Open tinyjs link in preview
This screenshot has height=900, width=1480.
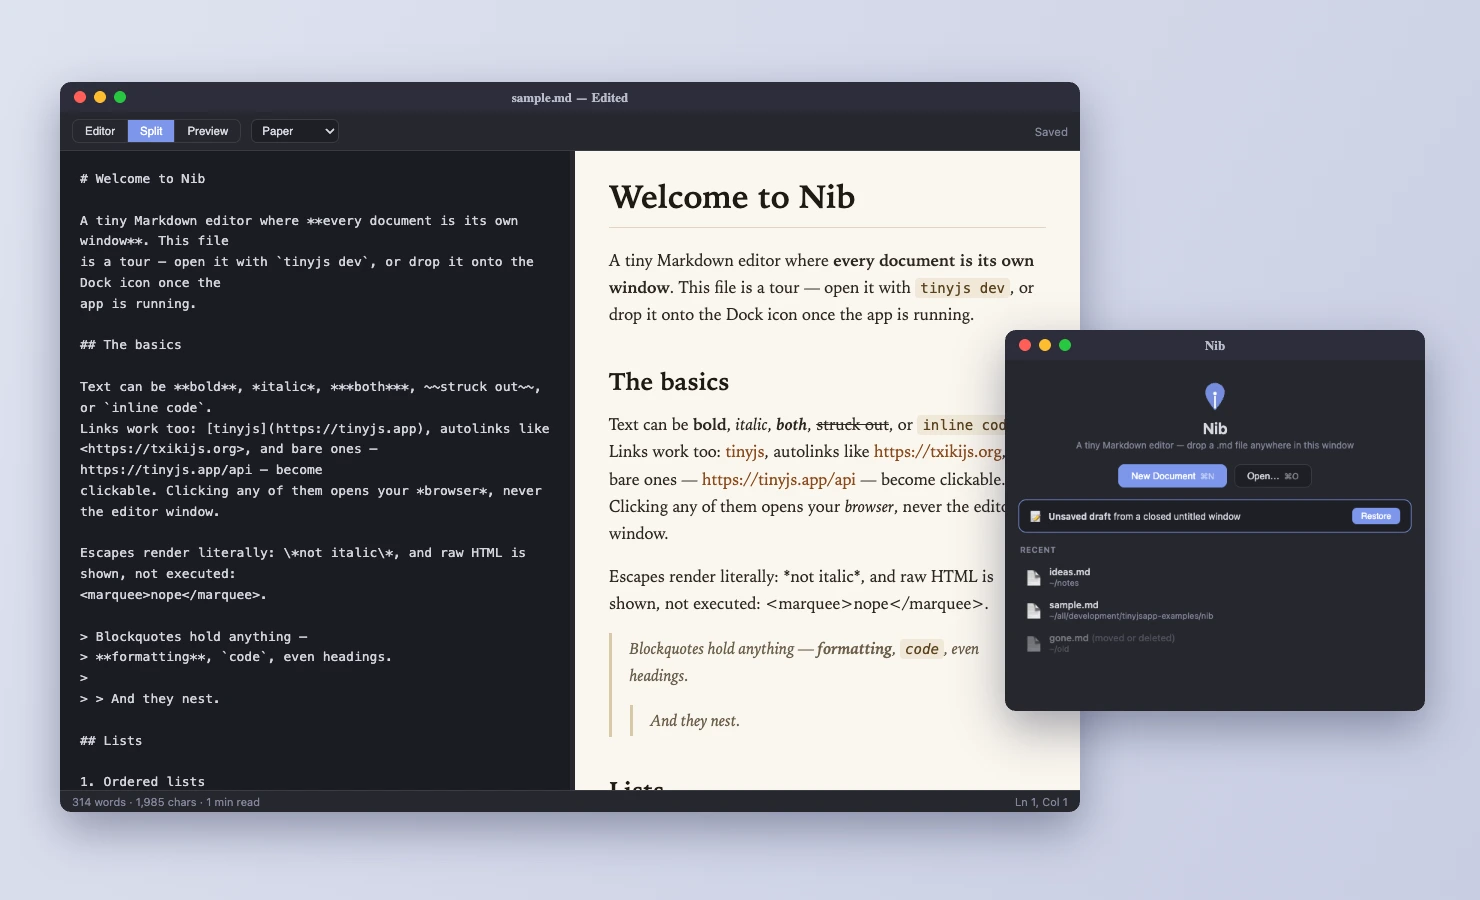coord(745,452)
